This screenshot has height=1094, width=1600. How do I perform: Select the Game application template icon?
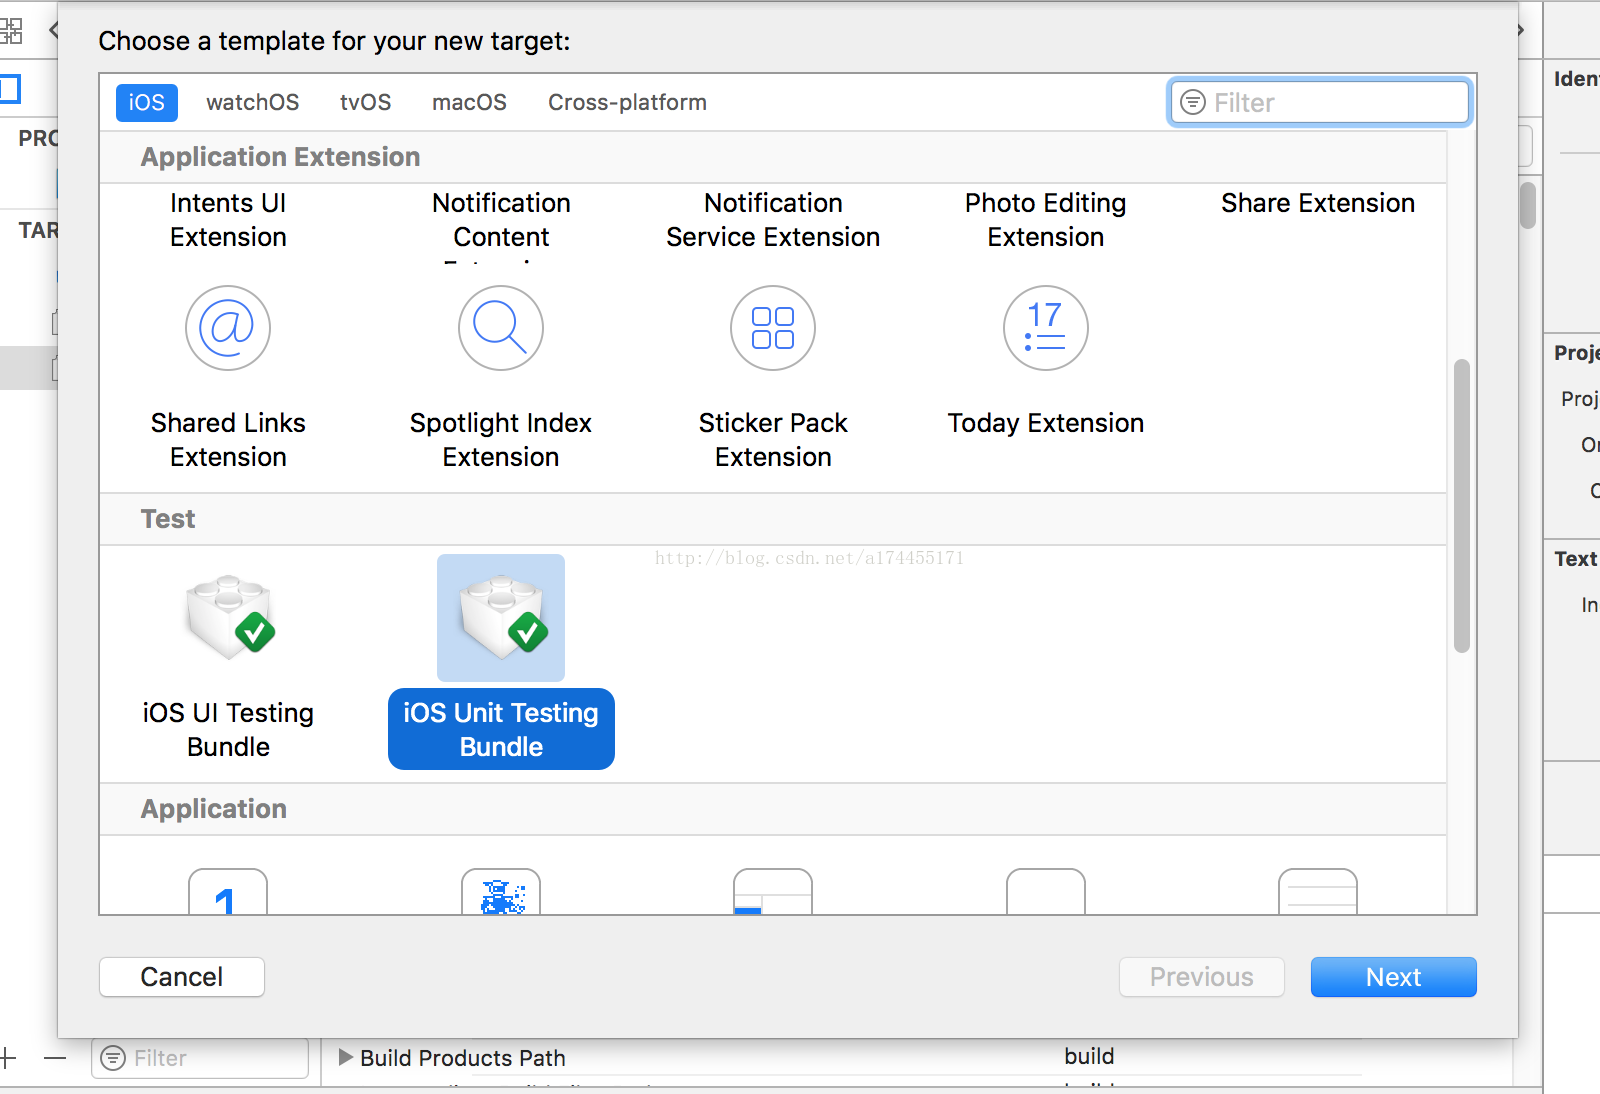pos(501,891)
